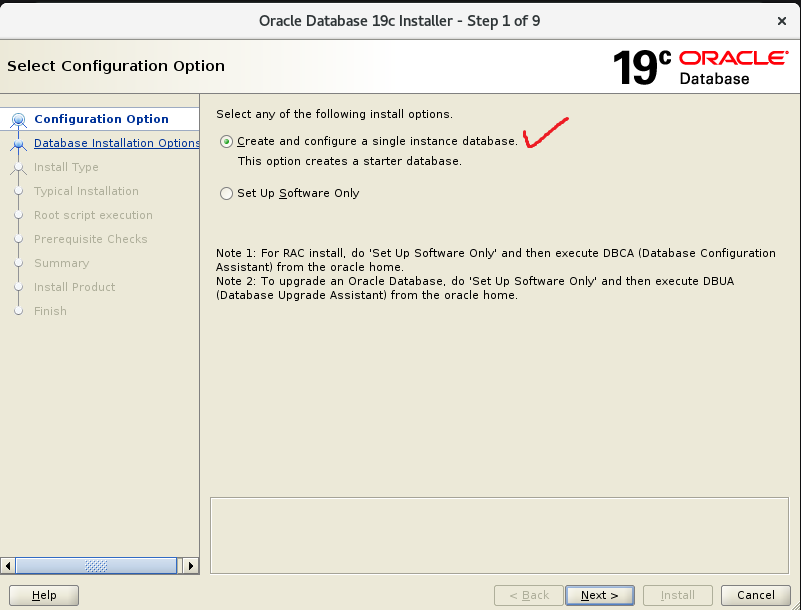This screenshot has height=610, width=801.
Task: Click Prerequisite Checks step
Action: pyautogui.click(x=90, y=239)
